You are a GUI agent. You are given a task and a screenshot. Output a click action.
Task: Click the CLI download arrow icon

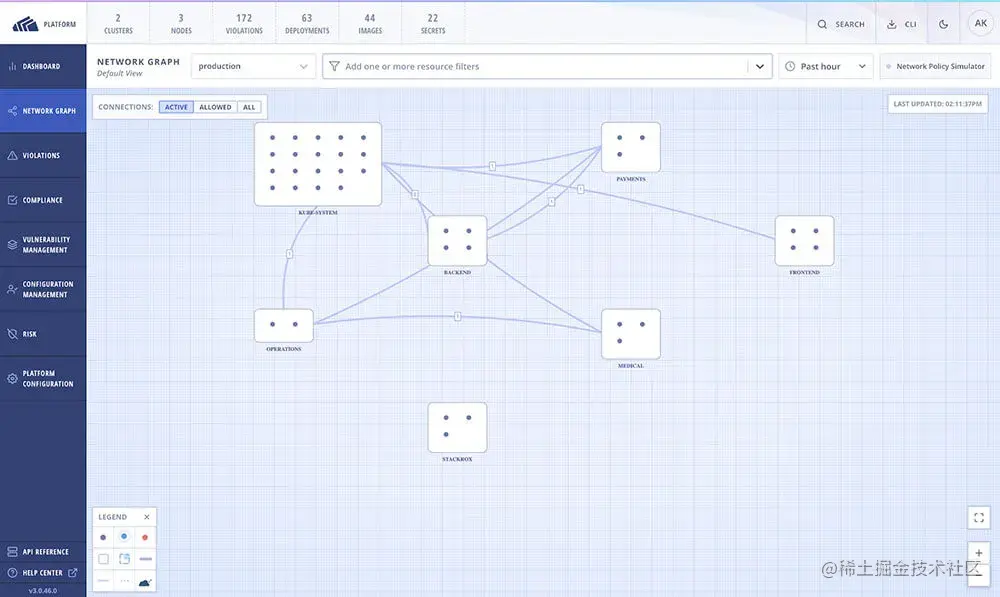click(892, 24)
